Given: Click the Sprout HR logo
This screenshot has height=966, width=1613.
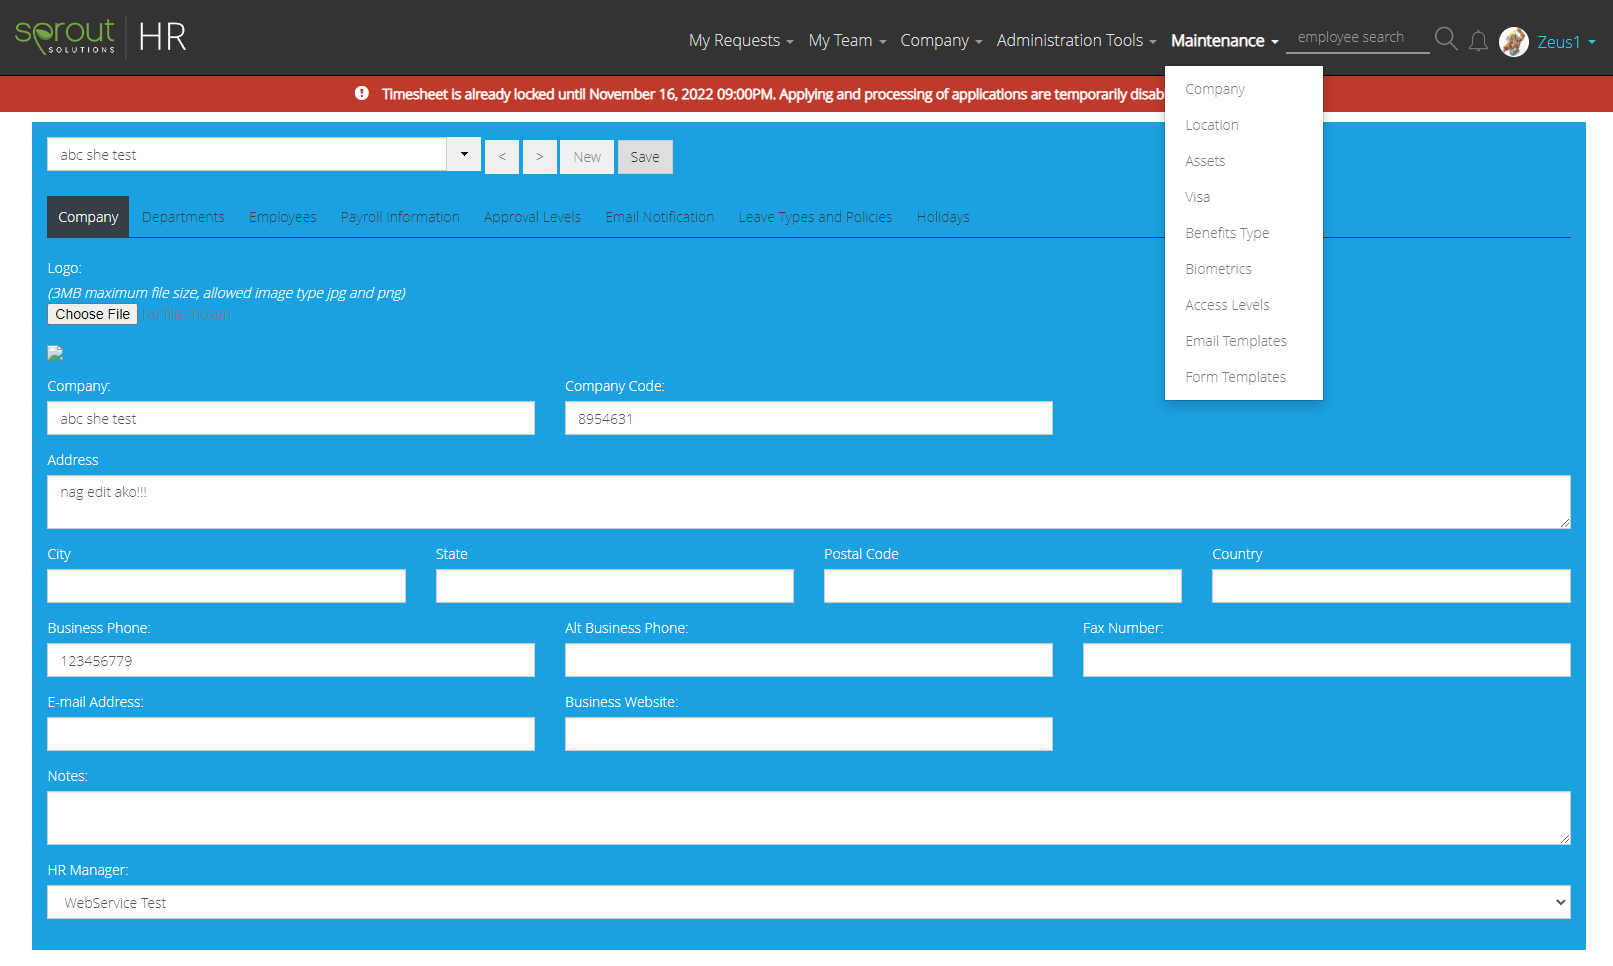Looking at the screenshot, I should click(x=100, y=38).
